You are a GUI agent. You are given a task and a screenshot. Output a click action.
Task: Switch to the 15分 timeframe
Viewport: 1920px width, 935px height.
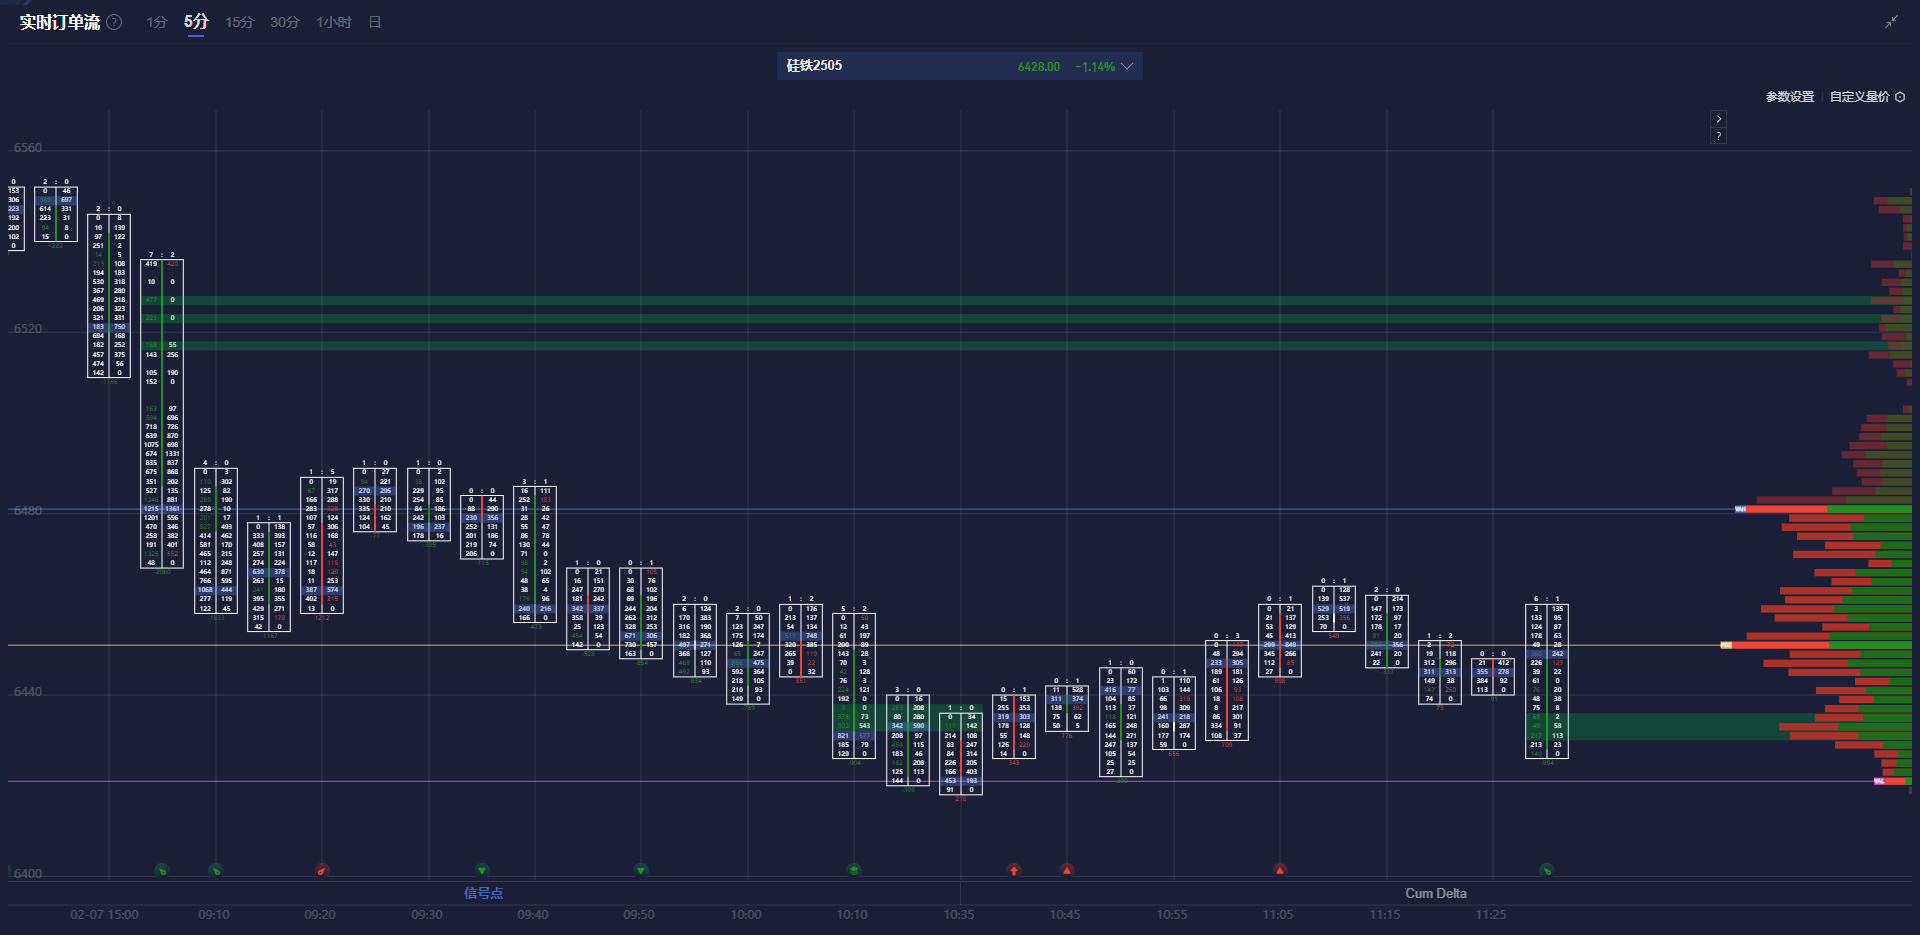pos(239,21)
